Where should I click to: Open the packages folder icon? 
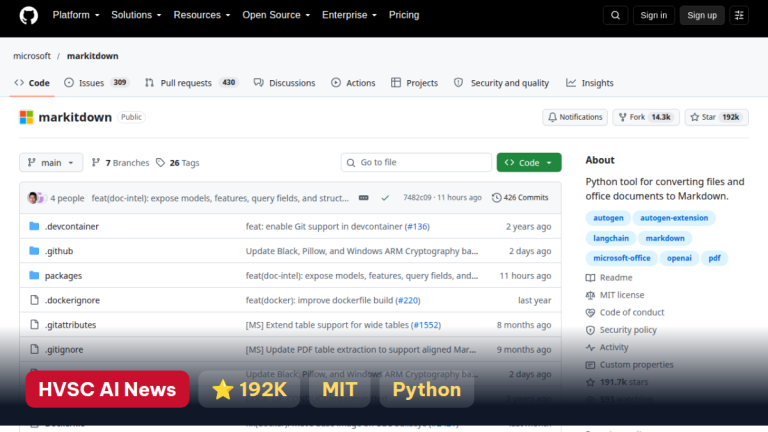point(34,275)
